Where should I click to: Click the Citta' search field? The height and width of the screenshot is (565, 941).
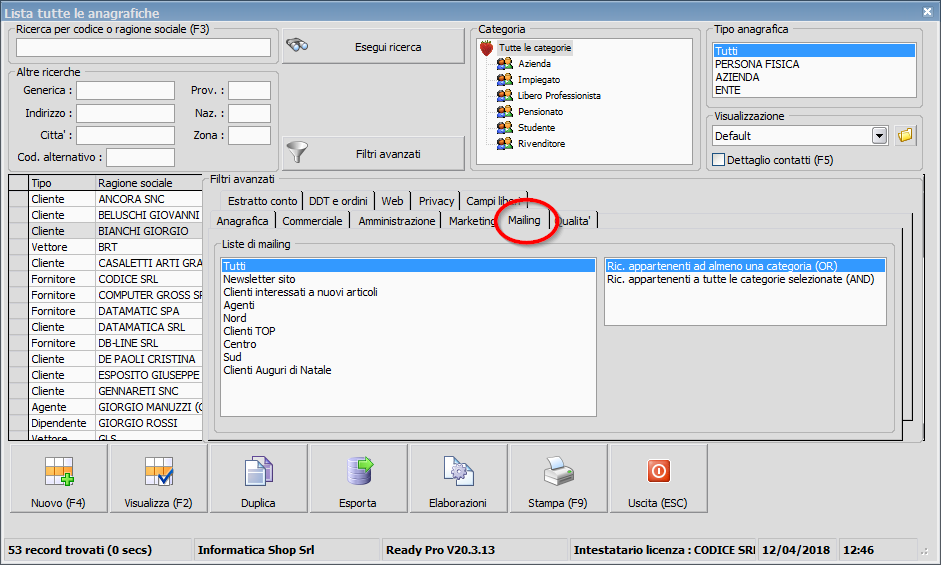125,136
